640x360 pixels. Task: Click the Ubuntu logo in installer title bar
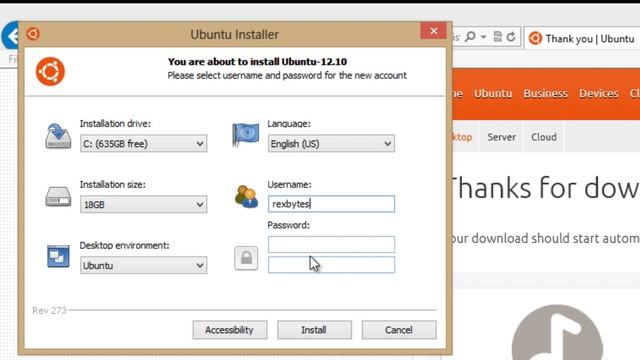click(33, 34)
